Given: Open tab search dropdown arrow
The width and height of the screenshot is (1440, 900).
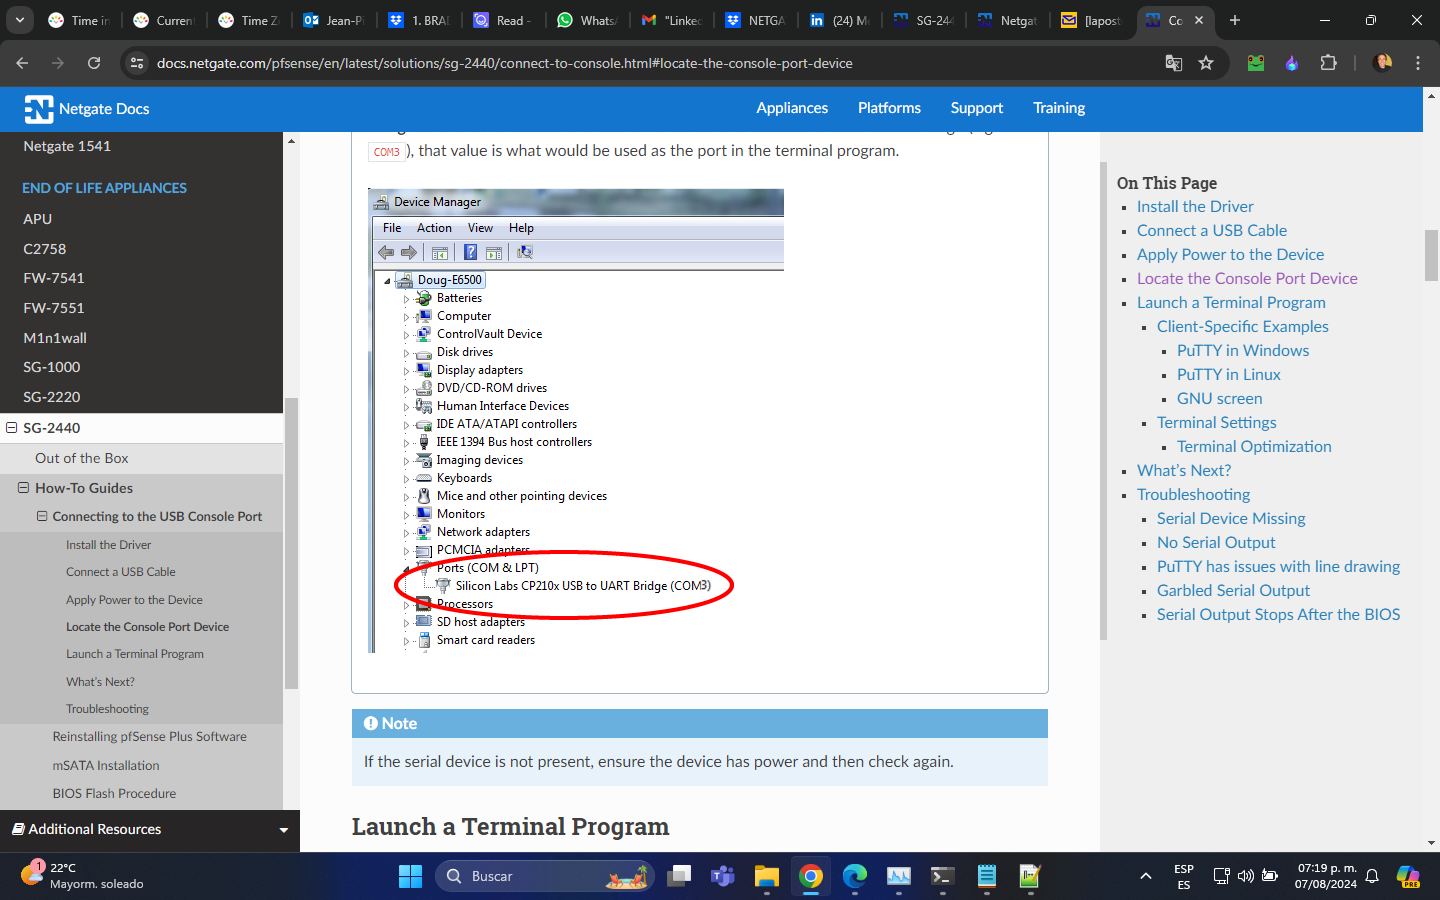Looking at the screenshot, I should pos(20,20).
